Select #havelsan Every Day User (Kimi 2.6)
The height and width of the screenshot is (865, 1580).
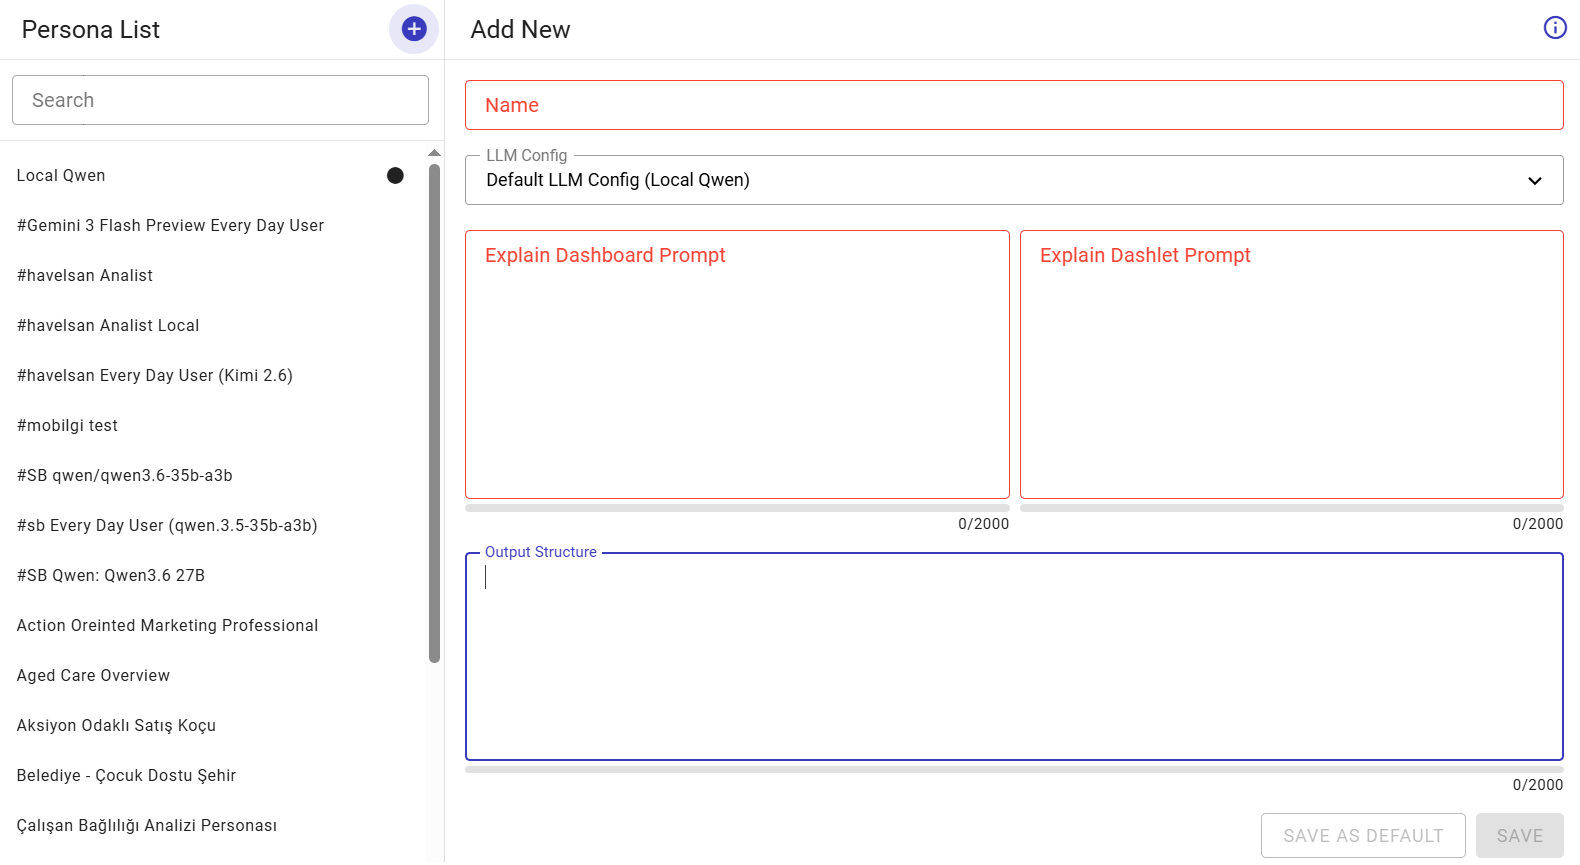click(x=212, y=376)
